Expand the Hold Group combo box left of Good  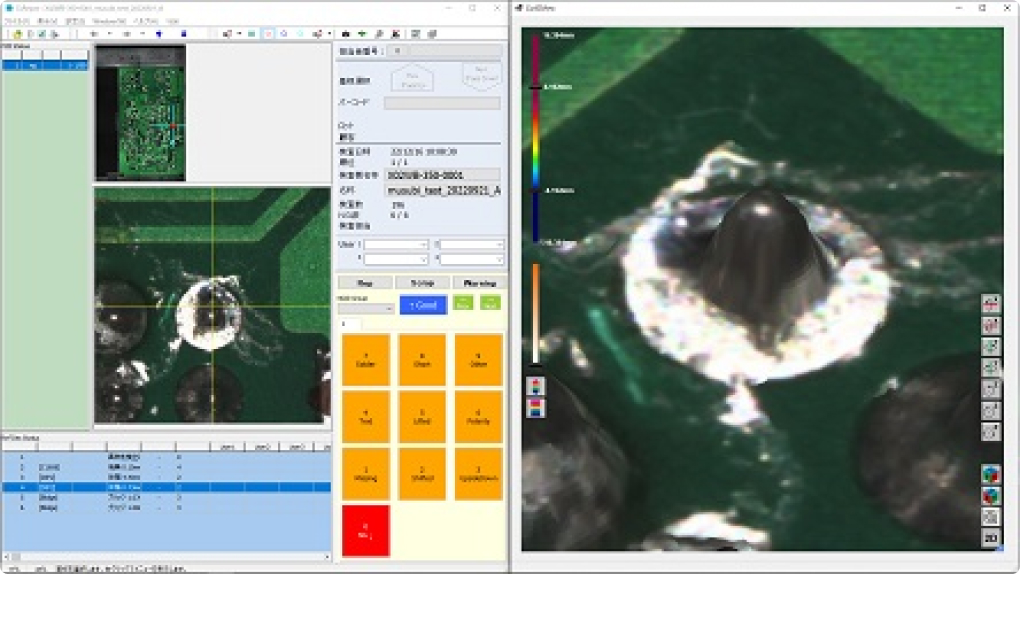coord(365,309)
